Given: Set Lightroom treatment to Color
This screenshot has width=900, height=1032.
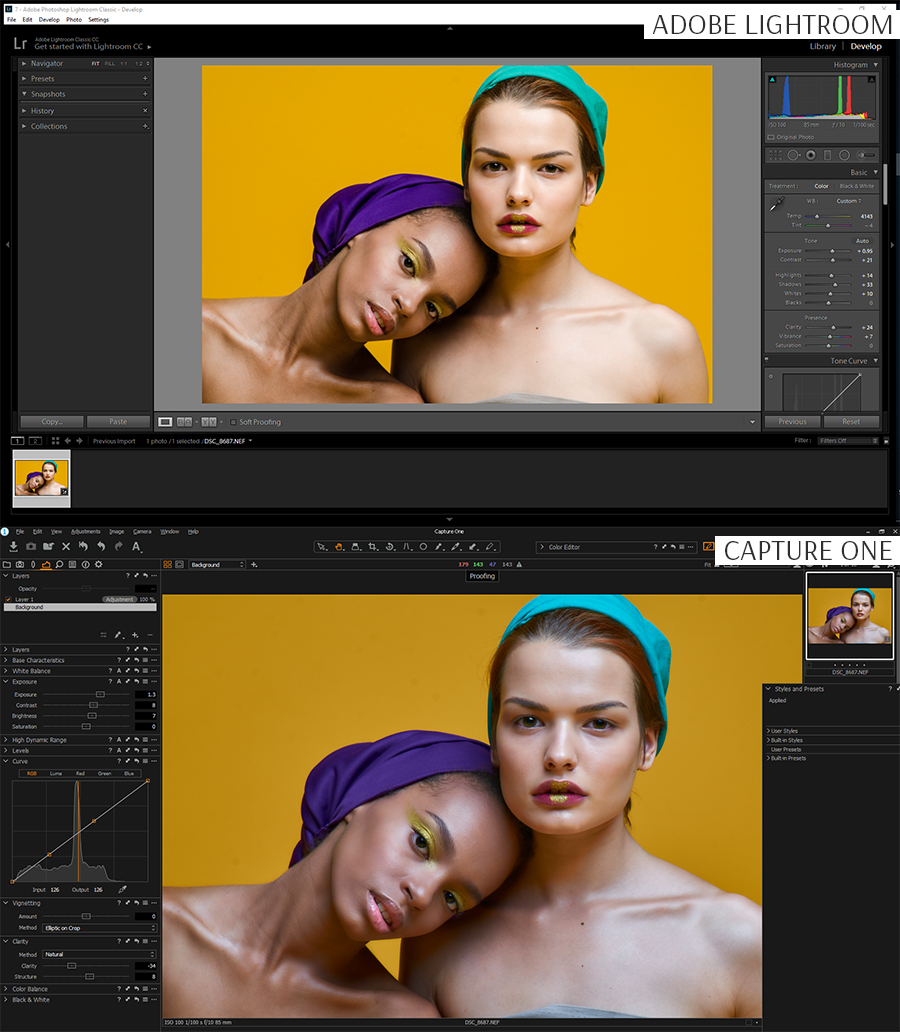Looking at the screenshot, I should click(821, 186).
